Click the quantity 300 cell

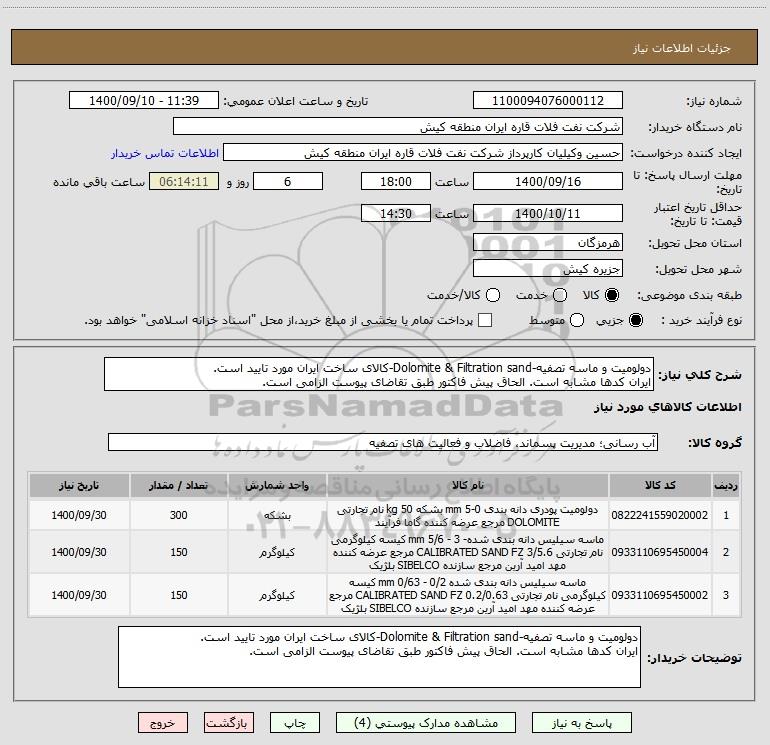(179, 515)
